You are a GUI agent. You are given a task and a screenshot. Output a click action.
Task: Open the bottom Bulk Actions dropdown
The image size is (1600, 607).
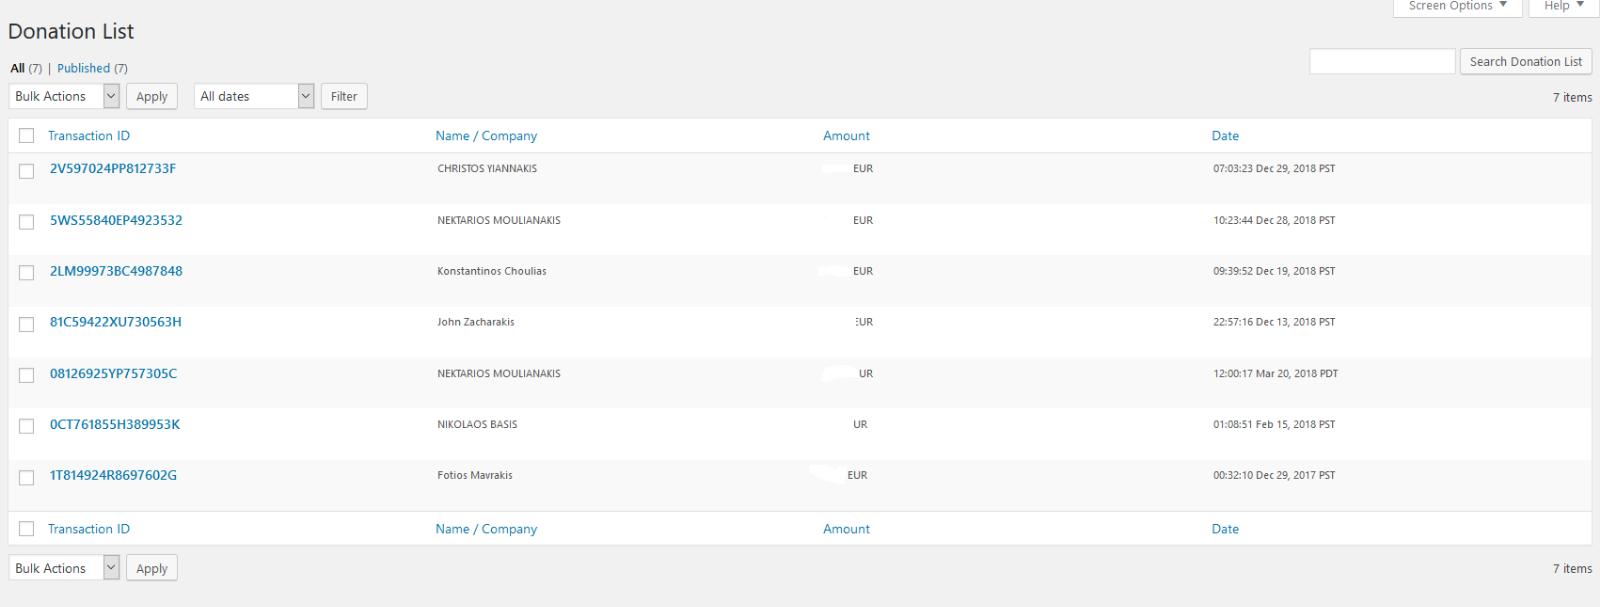[x=64, y=568]
